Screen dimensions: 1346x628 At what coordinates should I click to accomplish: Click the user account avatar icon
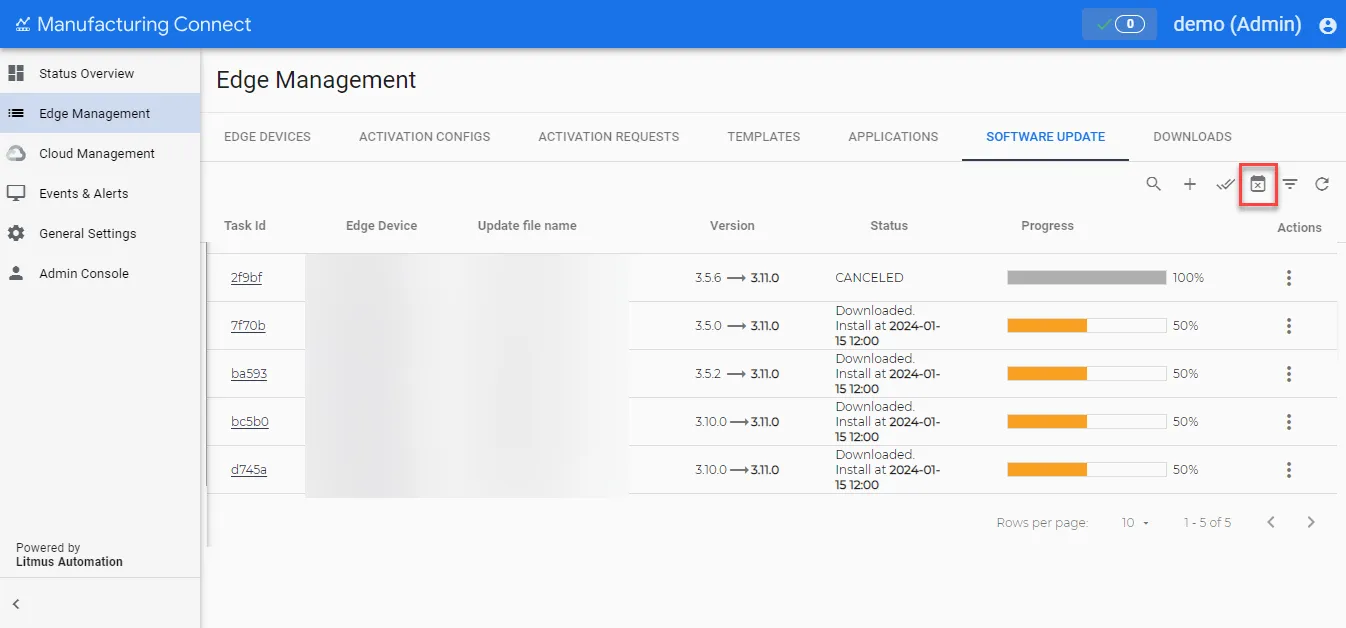1328,26
